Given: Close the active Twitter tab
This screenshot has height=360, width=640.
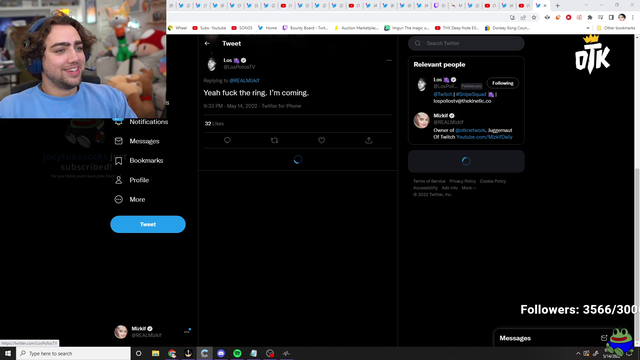Looking at the screenshot, I should click(x=545, y=6).
